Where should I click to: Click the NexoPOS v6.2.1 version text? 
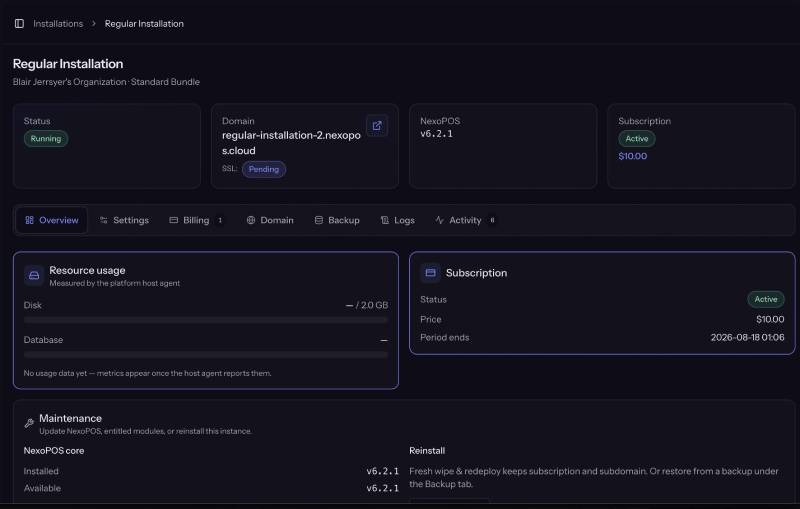click(x=436, y=134)
